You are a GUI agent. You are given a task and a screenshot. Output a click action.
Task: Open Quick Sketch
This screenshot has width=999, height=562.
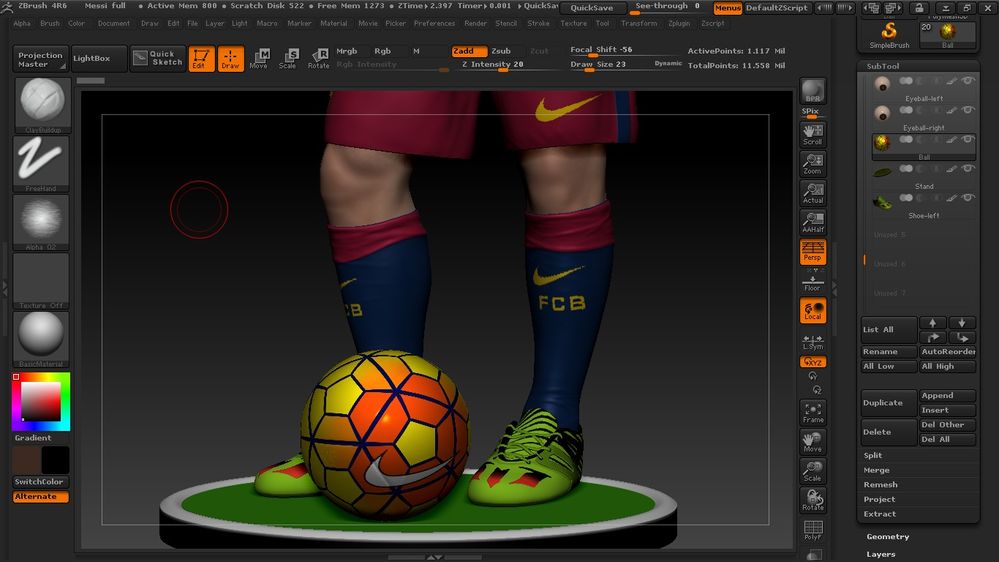point(158,59)
